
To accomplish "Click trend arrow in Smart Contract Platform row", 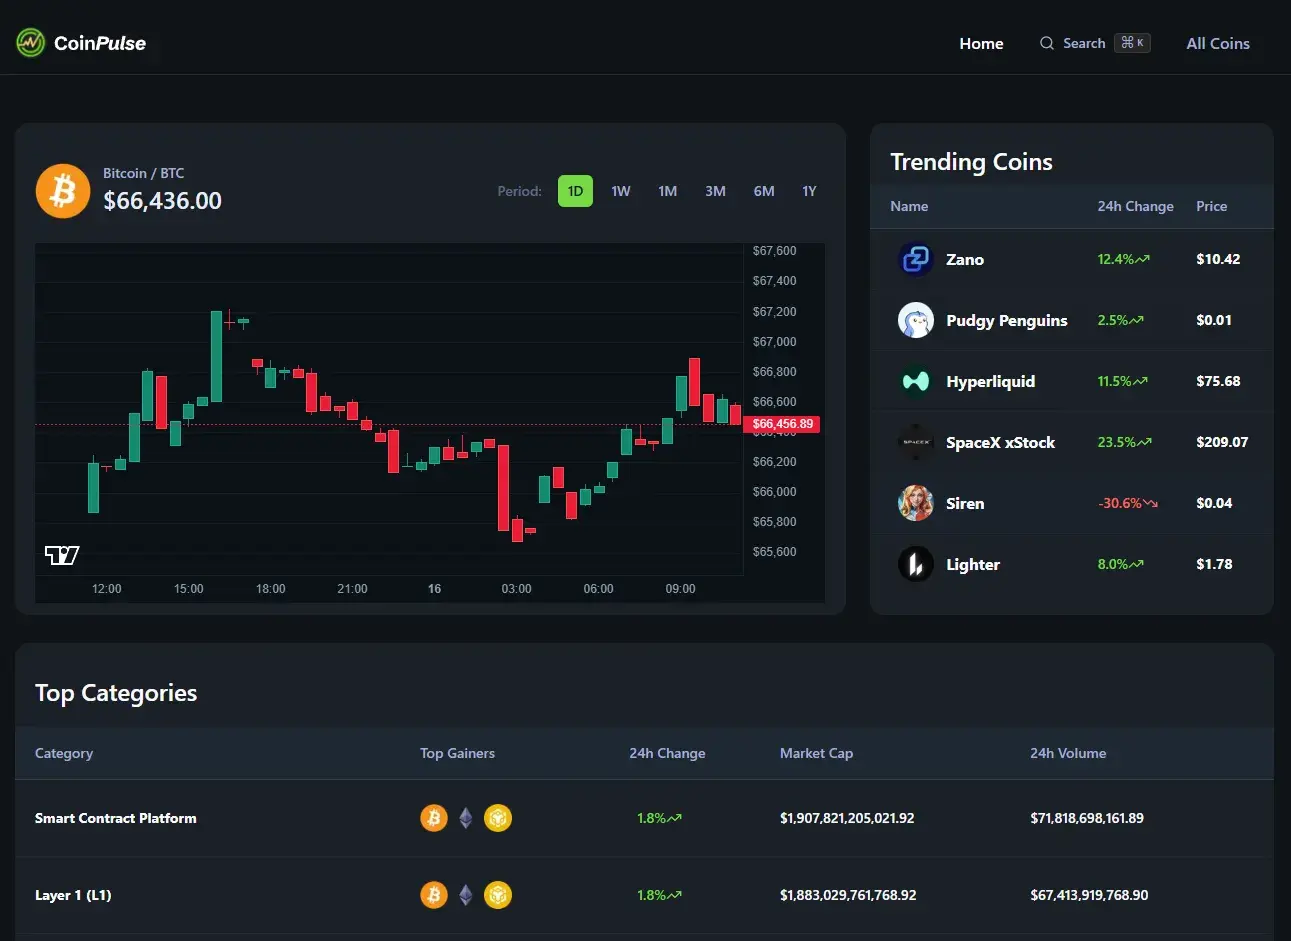I will [675, 818].
